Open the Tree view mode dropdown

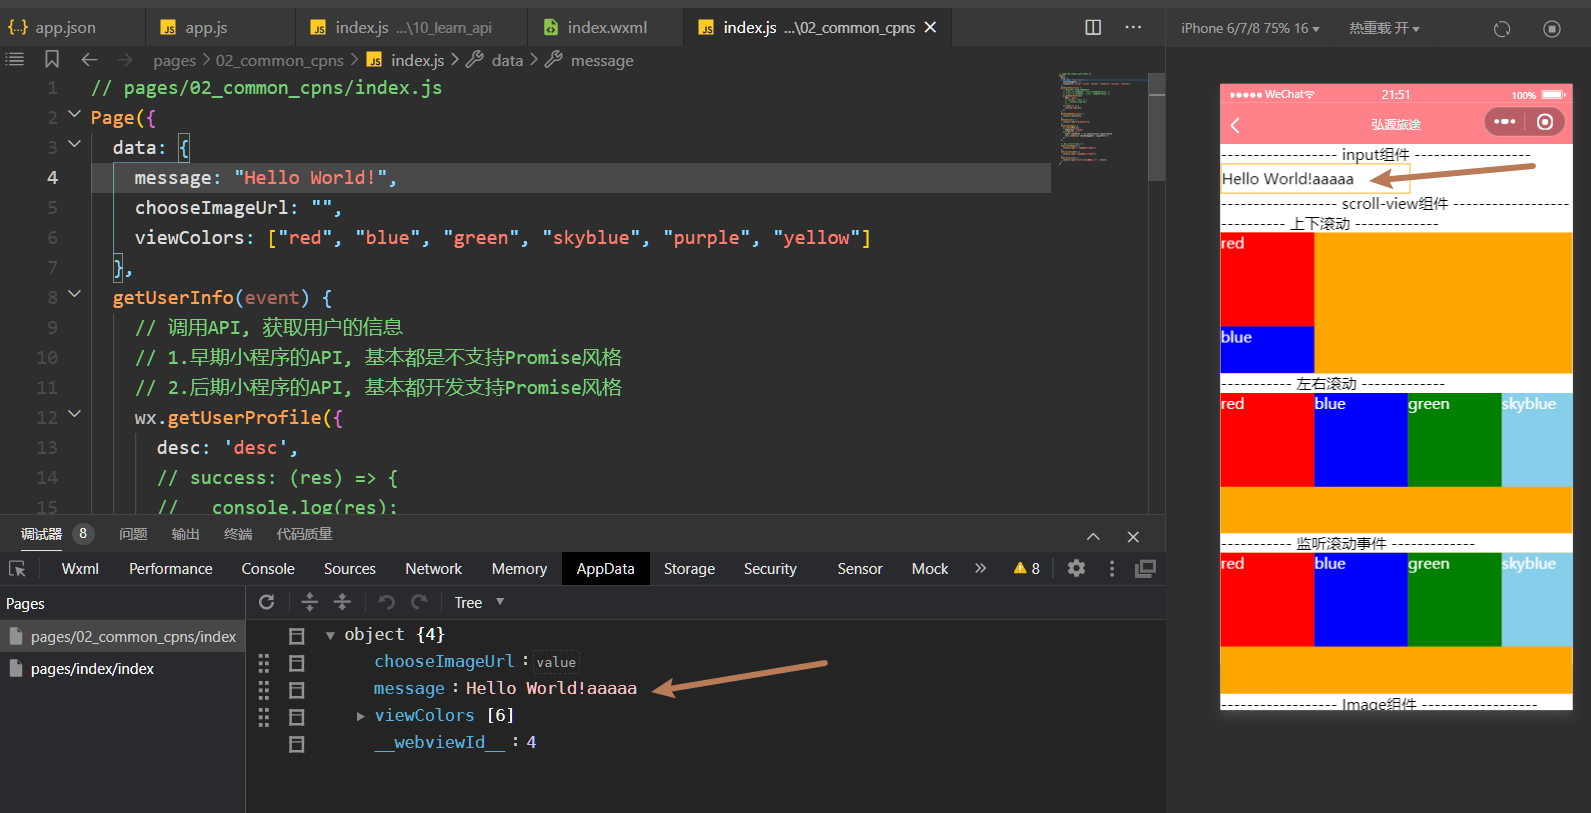coord(479,602)
